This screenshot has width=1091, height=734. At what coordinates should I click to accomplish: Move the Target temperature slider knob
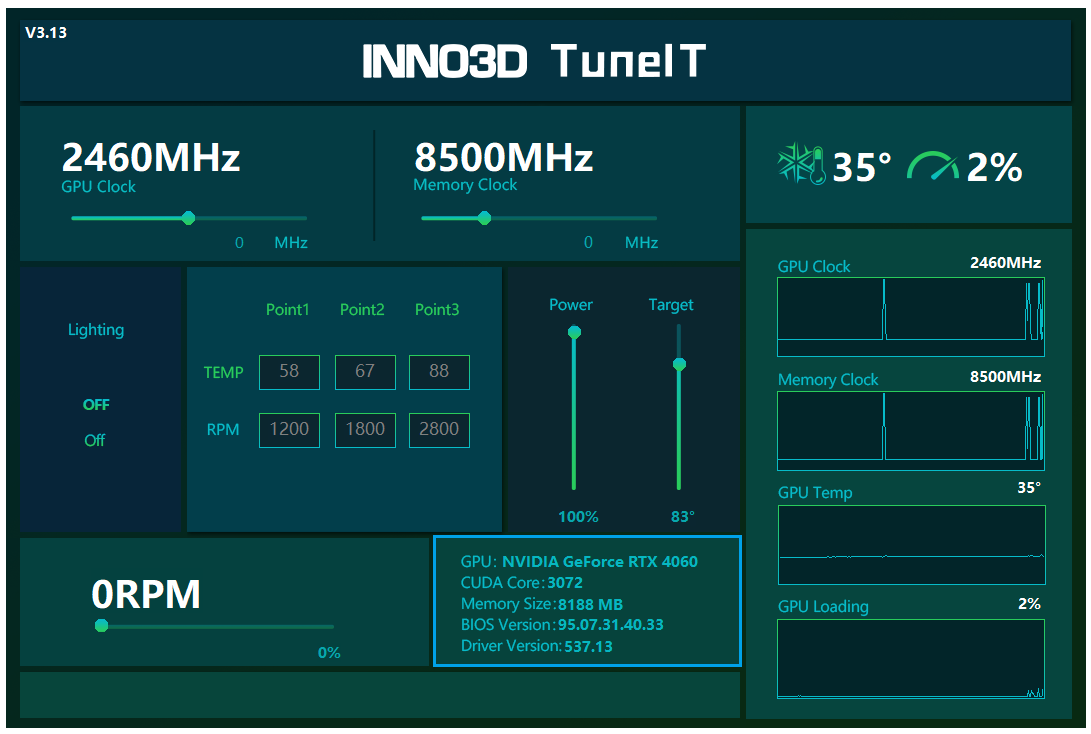[679, 364]
